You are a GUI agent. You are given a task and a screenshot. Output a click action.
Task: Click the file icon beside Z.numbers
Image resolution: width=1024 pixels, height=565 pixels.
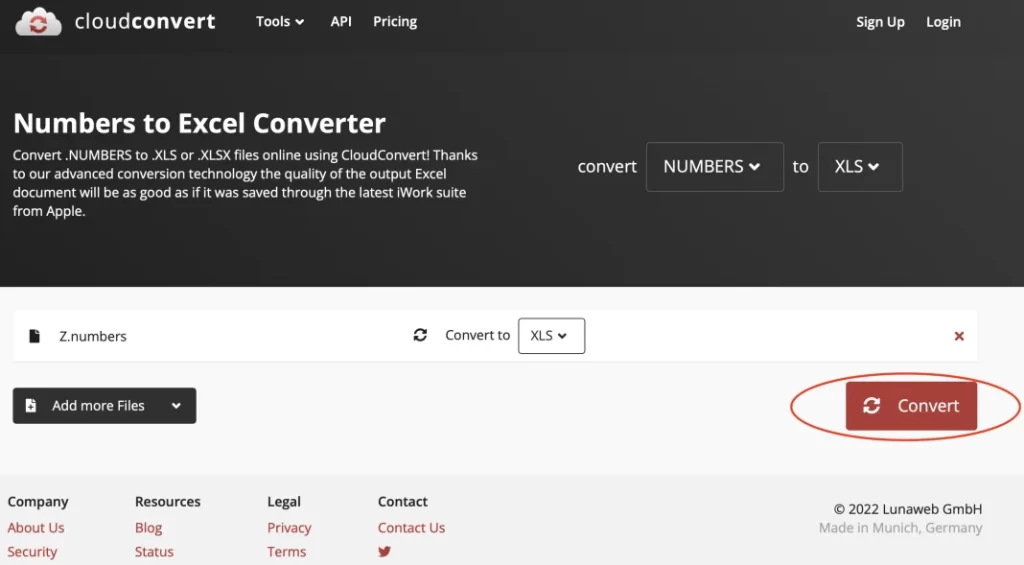click(34, 336)
